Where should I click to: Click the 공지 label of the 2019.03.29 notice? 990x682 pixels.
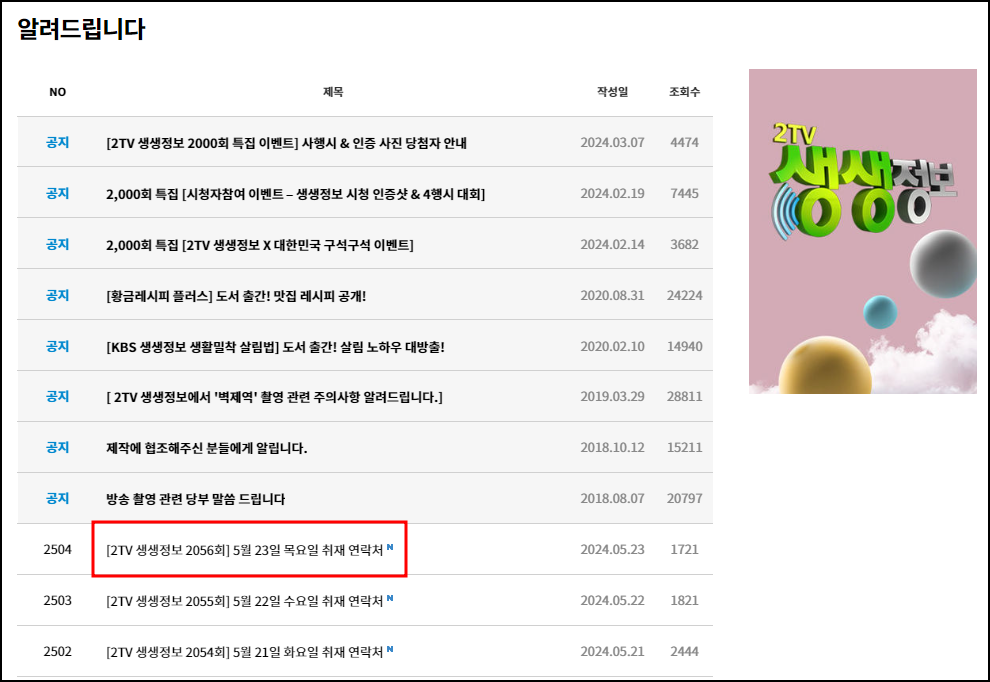coord(57,397)
